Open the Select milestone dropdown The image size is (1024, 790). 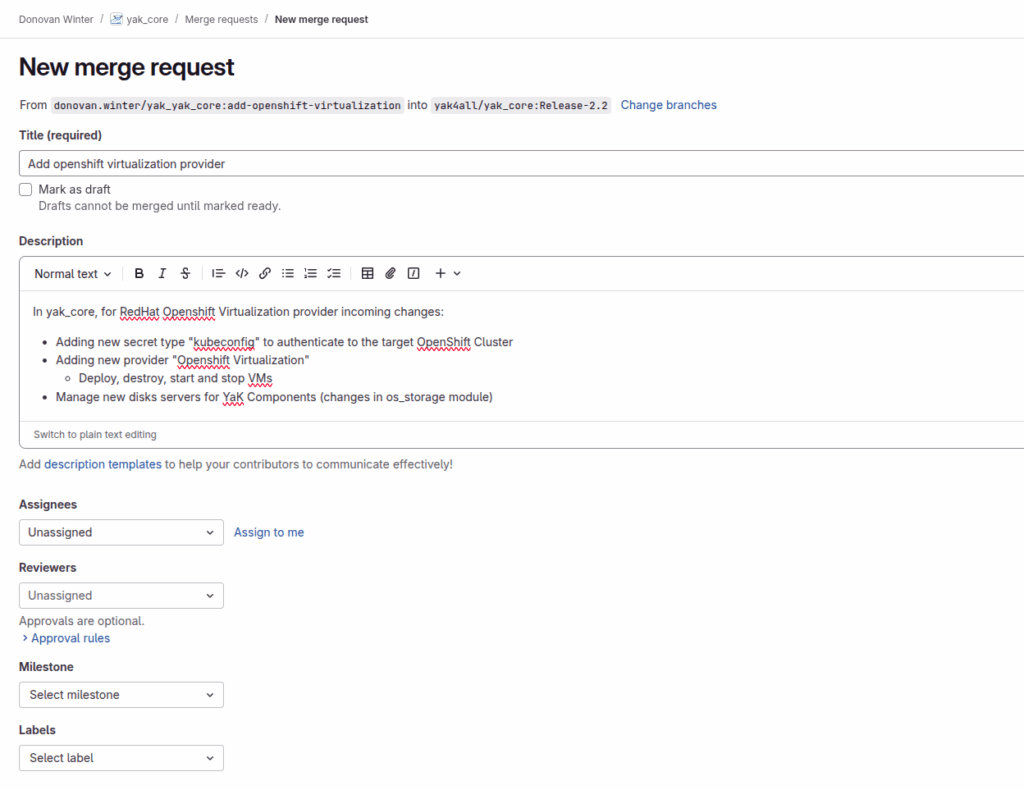121,695
